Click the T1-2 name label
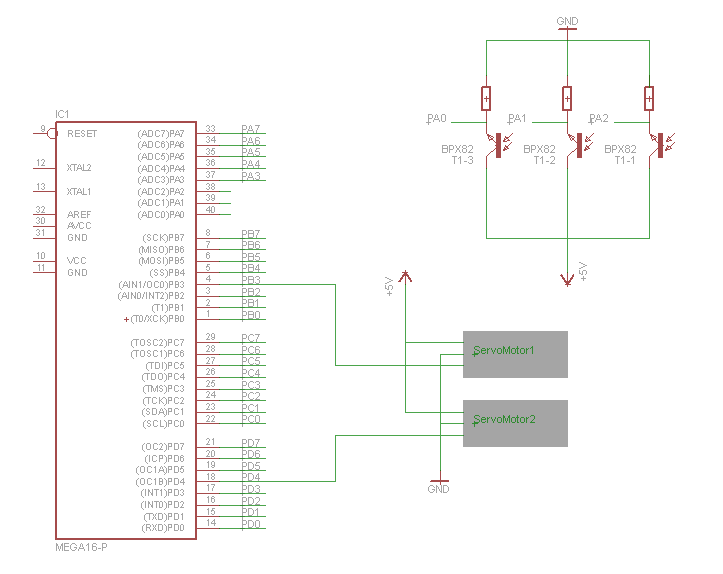 click(x=545, y=161)
